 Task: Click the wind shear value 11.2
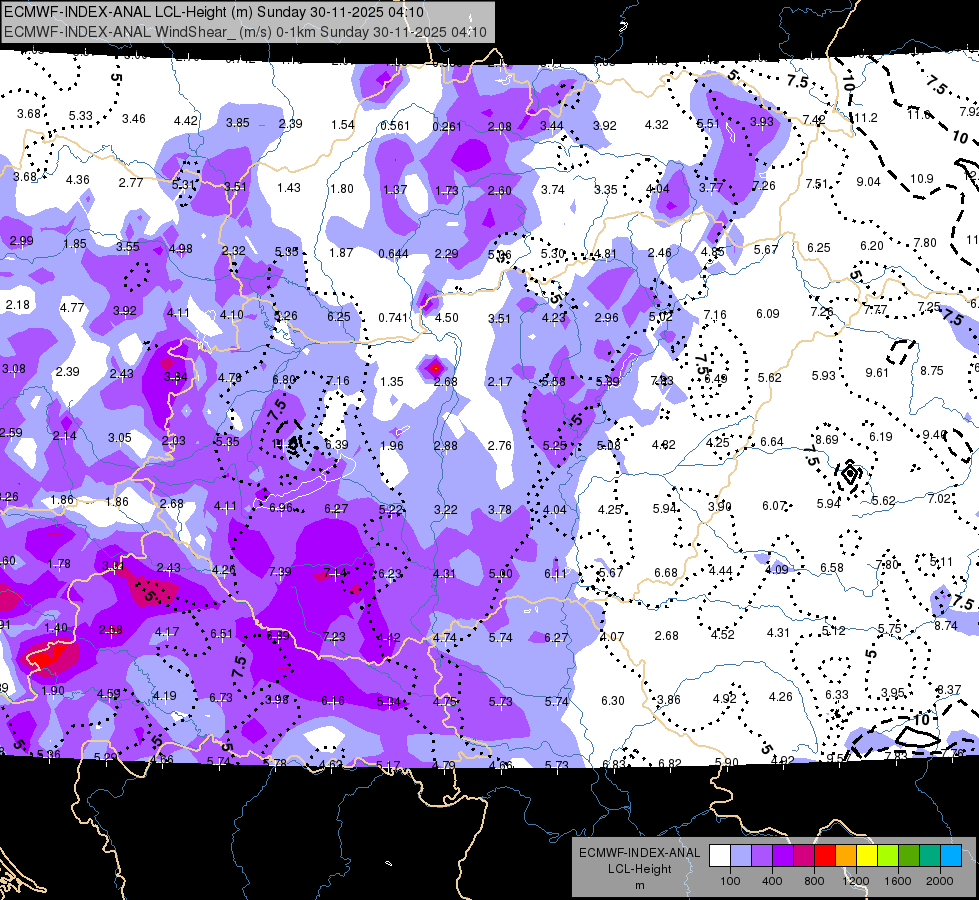coord(866,117)
